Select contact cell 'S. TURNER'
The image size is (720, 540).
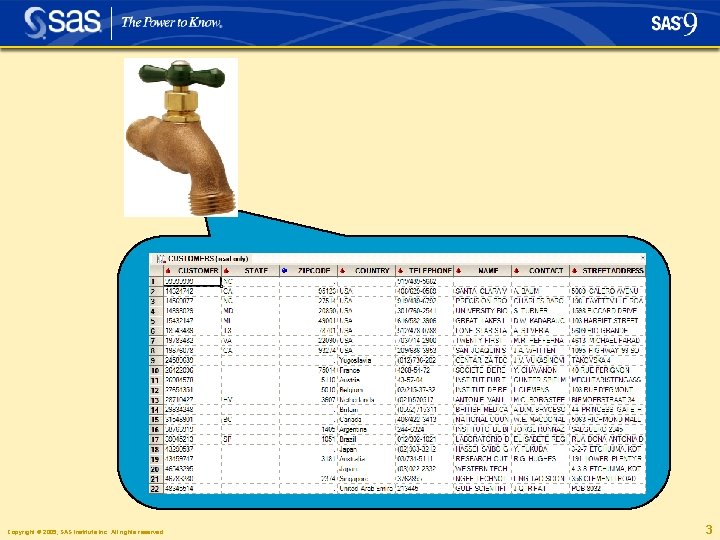tap(540, 311)
